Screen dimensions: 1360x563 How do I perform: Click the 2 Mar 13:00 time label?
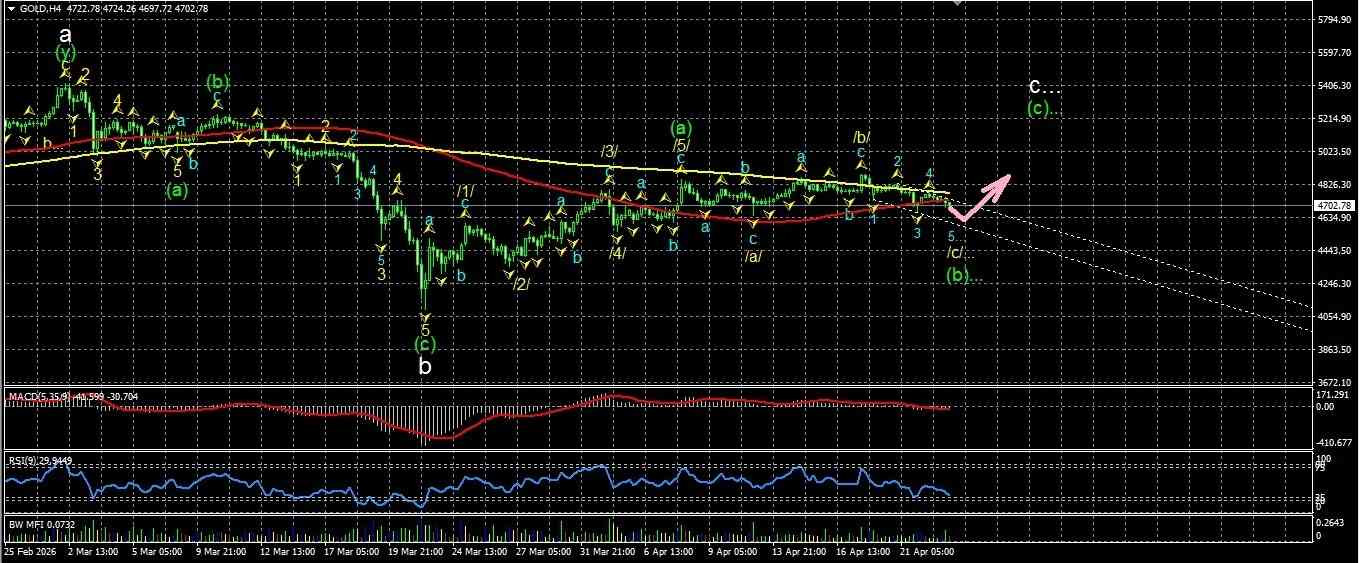94,551
